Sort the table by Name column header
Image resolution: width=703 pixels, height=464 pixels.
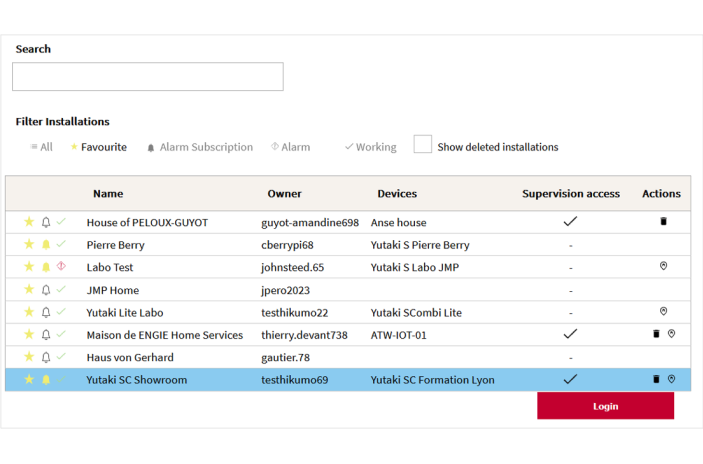click(108, 194)
